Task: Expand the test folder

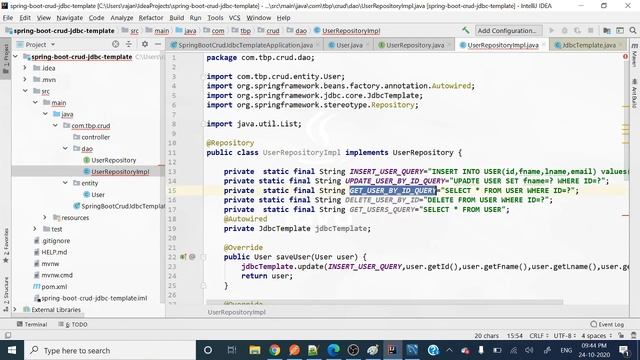Action: tap(35, 229)
